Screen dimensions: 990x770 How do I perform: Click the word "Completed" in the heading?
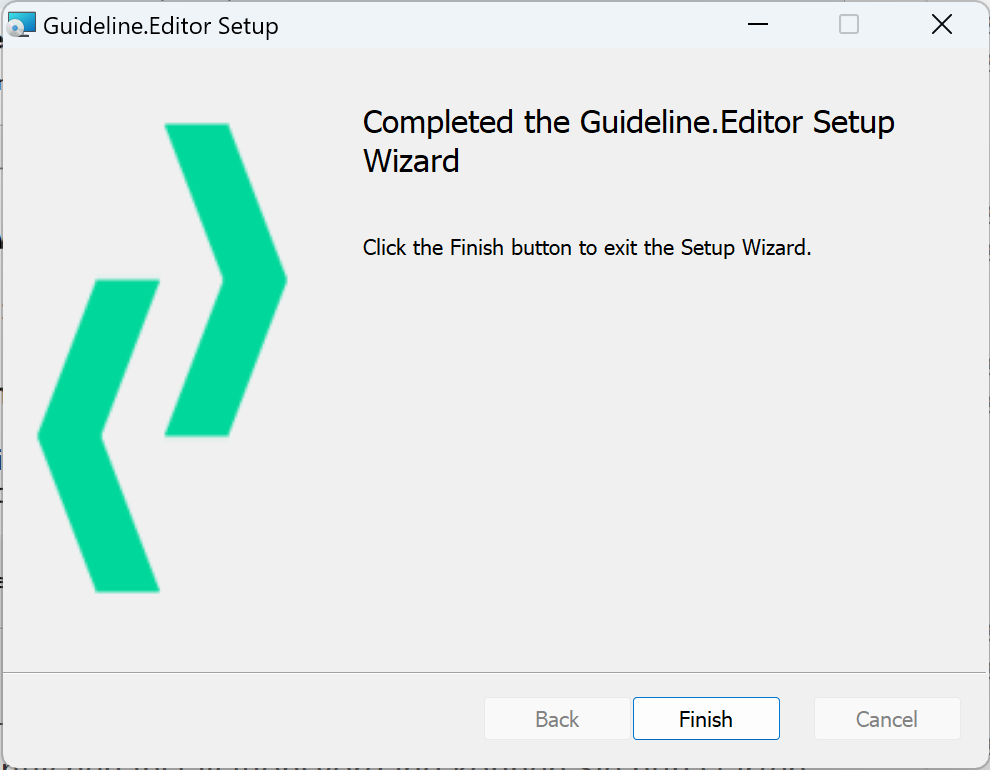point(438,122)
